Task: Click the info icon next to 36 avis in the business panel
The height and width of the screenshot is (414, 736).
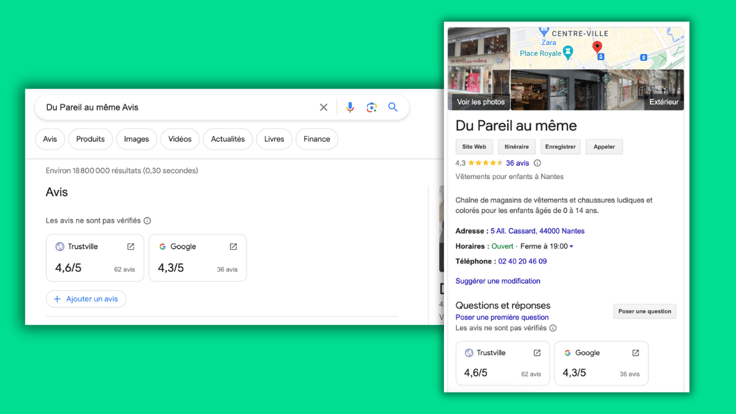Action: pyautogui.click(x=537, y=163)
